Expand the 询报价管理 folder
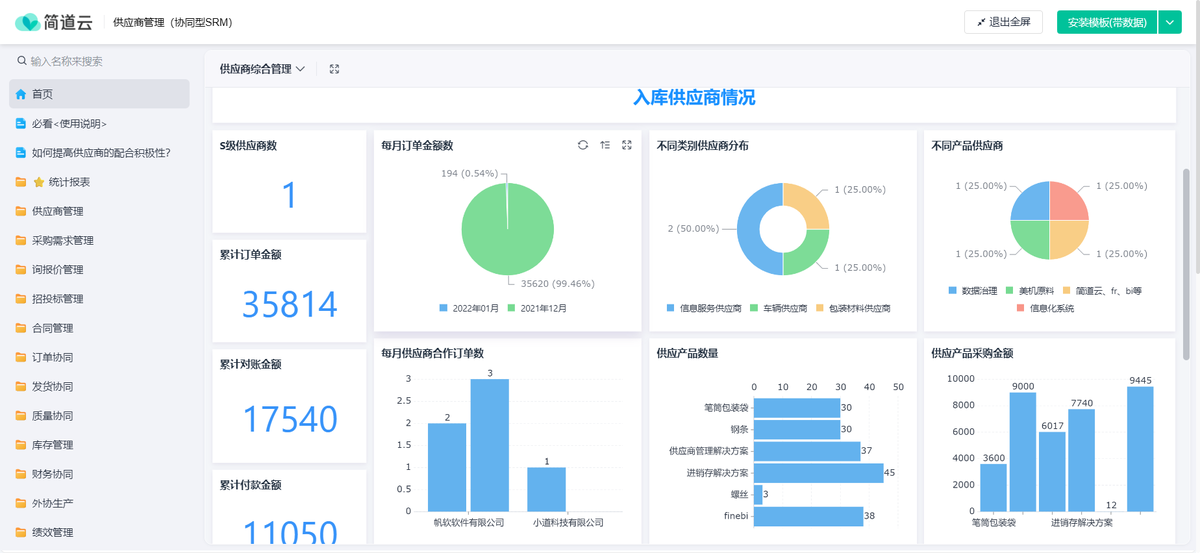This screenshot has width=1200, height=553. pos(100,269)
